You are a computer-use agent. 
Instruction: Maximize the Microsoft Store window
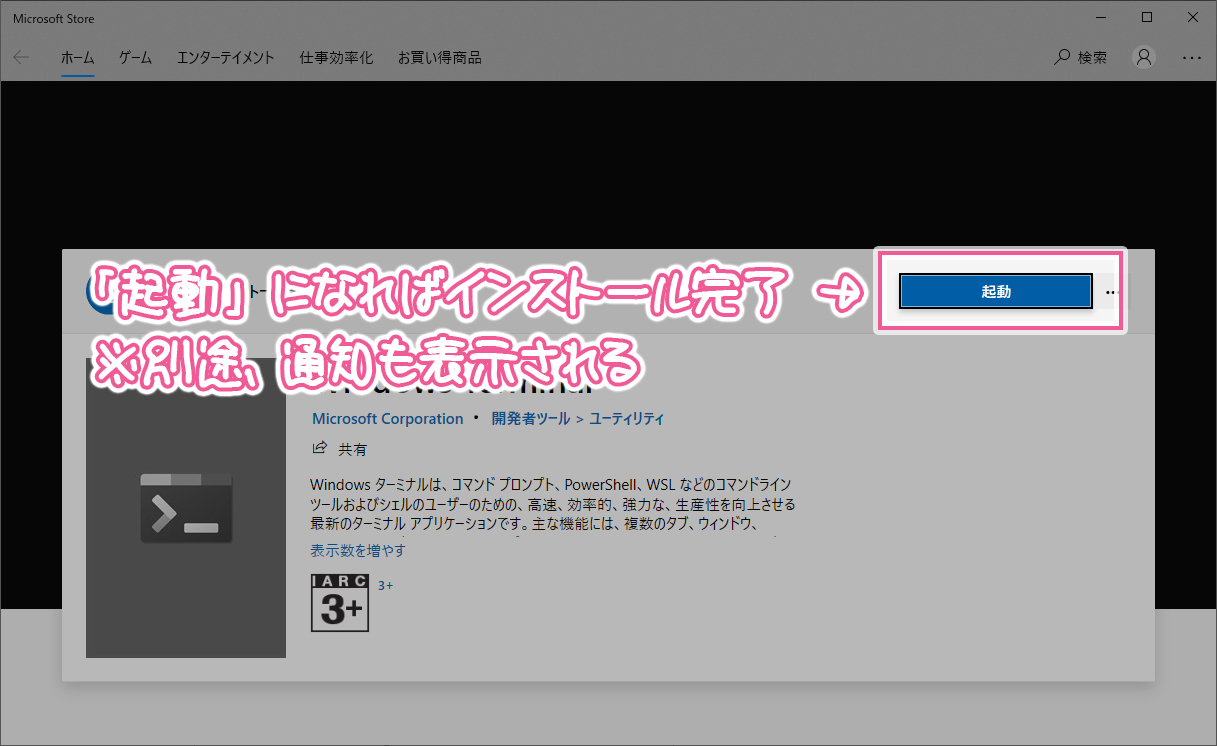click(1147, 17)
